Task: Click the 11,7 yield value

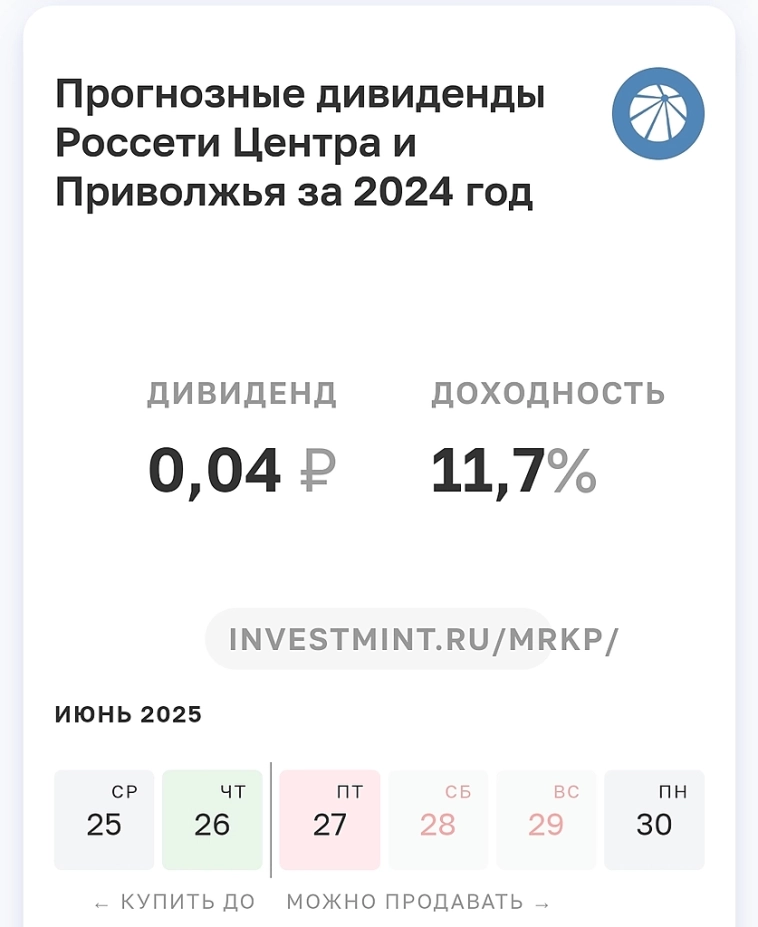Action: pyautogui.click(x=488, y=472)
